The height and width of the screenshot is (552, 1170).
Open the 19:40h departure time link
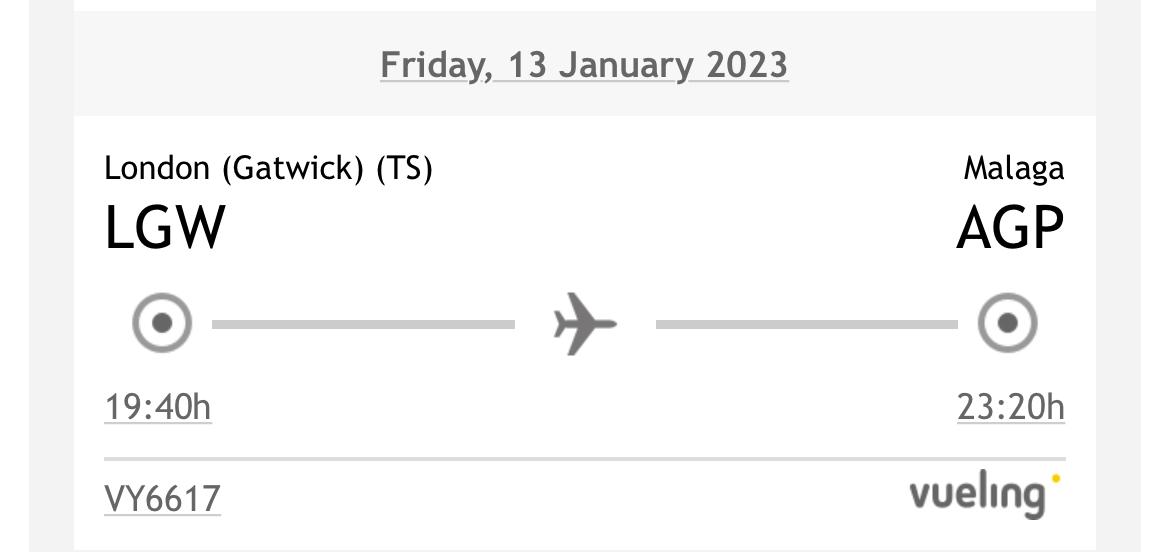coord(158,408)
